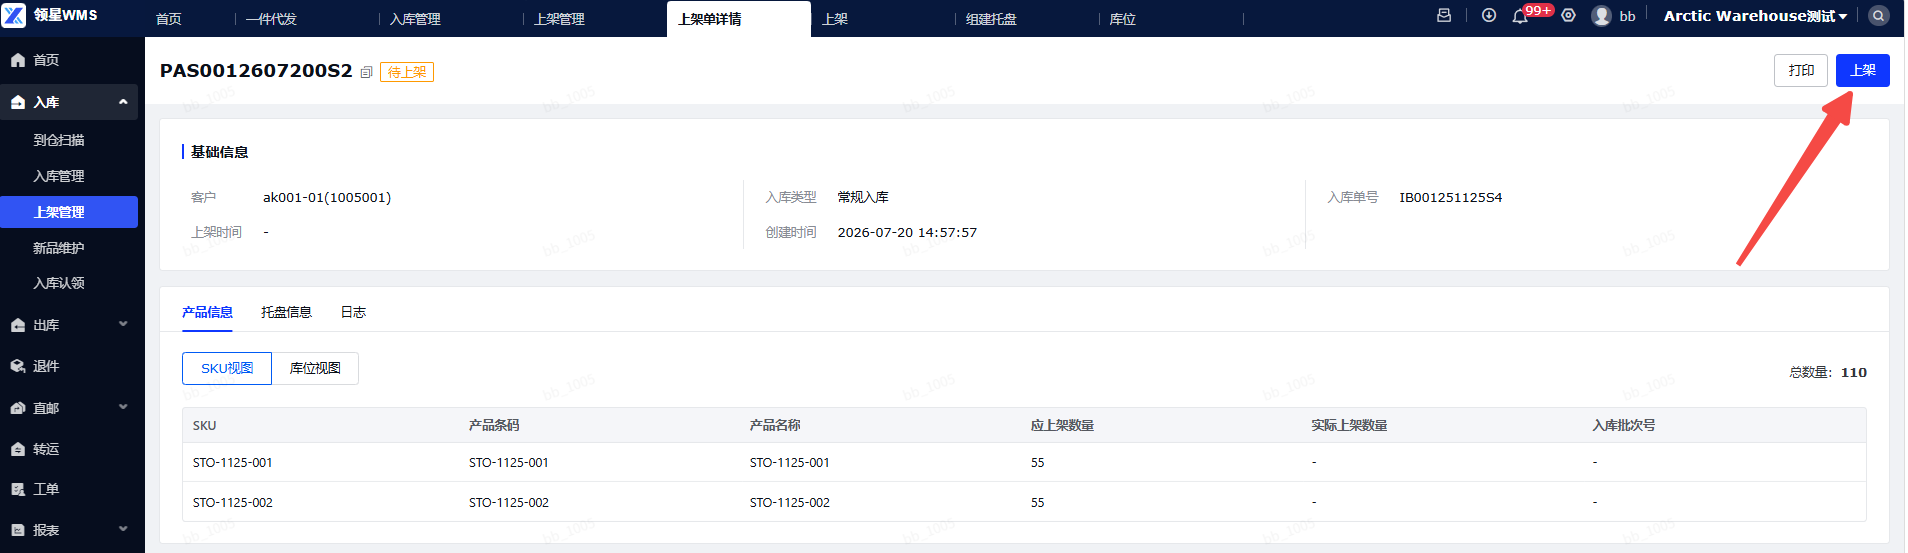Open the notifications bell icon

1520,16
